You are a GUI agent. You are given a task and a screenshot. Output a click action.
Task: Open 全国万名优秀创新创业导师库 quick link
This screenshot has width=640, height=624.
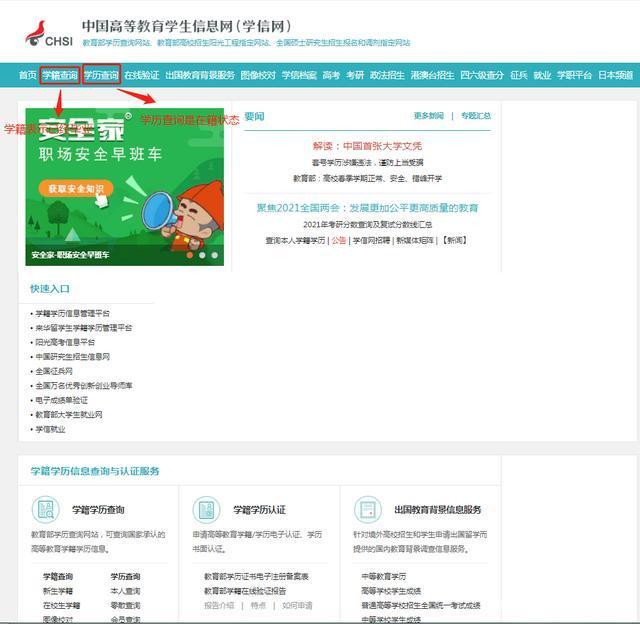click(x=84, y=385)
